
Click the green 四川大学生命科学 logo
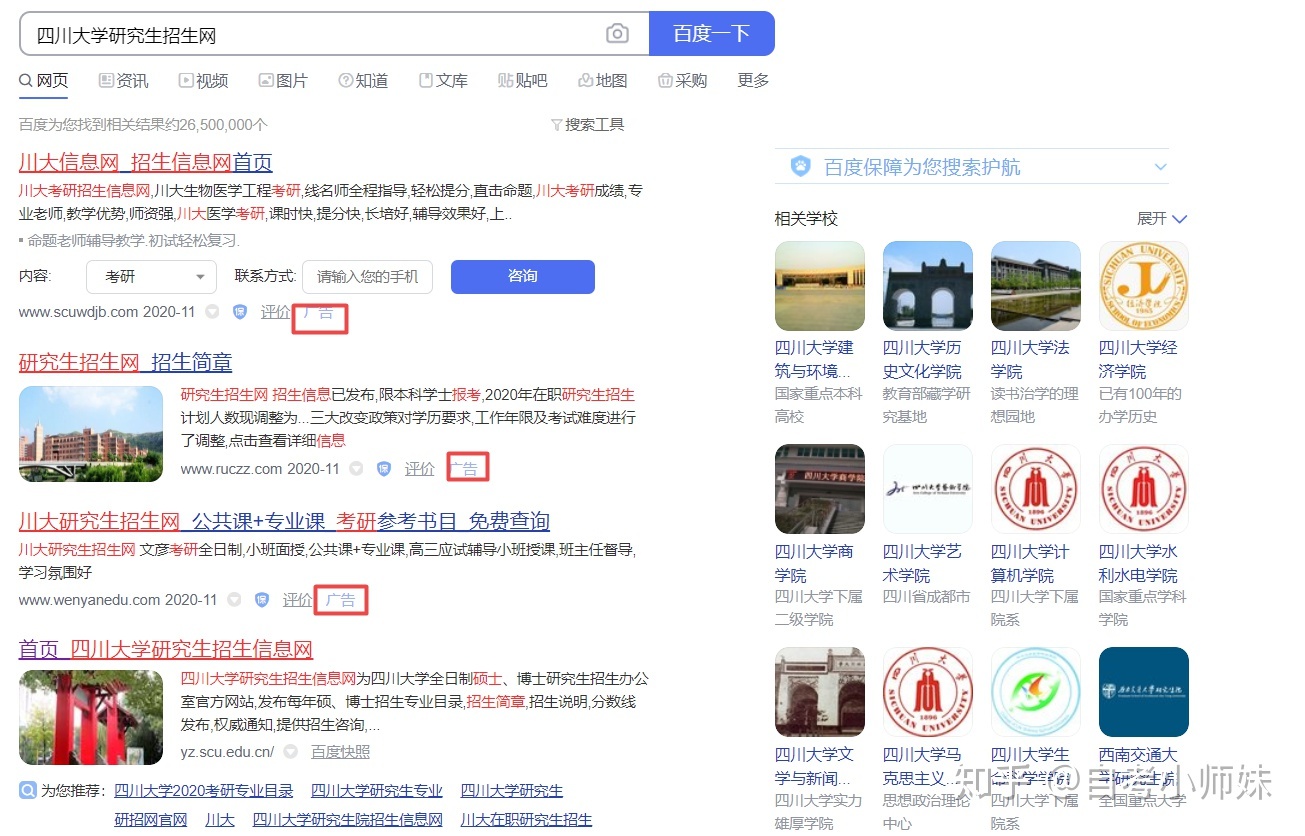(1036, 692)
